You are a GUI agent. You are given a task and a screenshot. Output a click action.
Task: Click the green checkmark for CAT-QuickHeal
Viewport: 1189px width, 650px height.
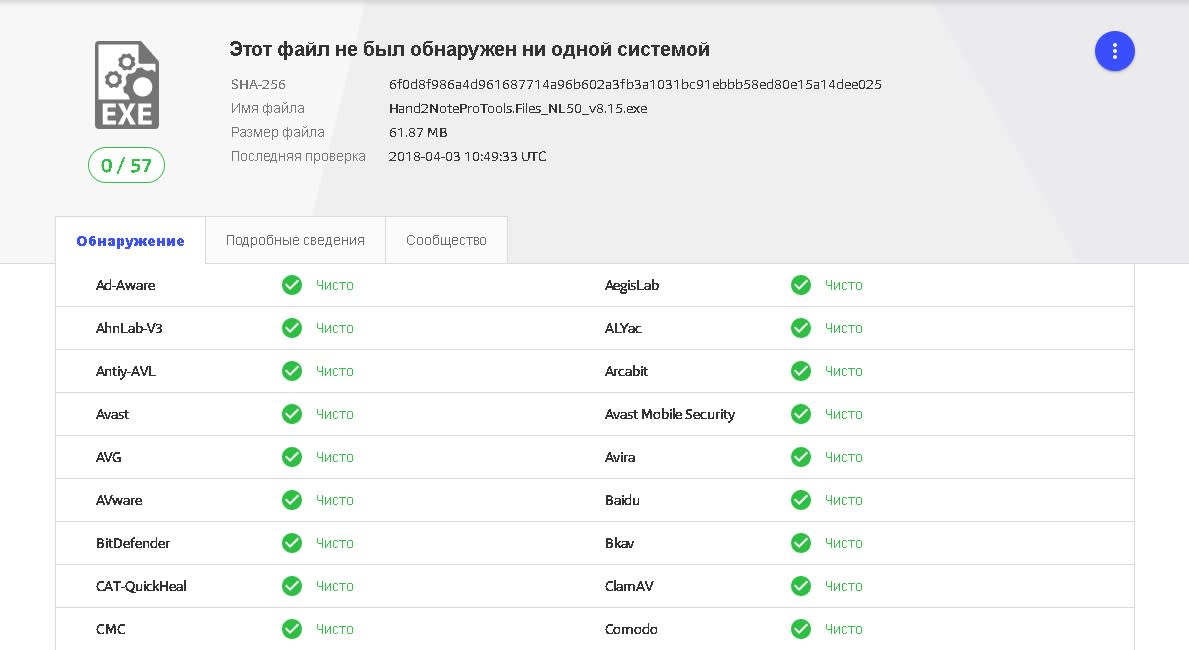point(292,586)
